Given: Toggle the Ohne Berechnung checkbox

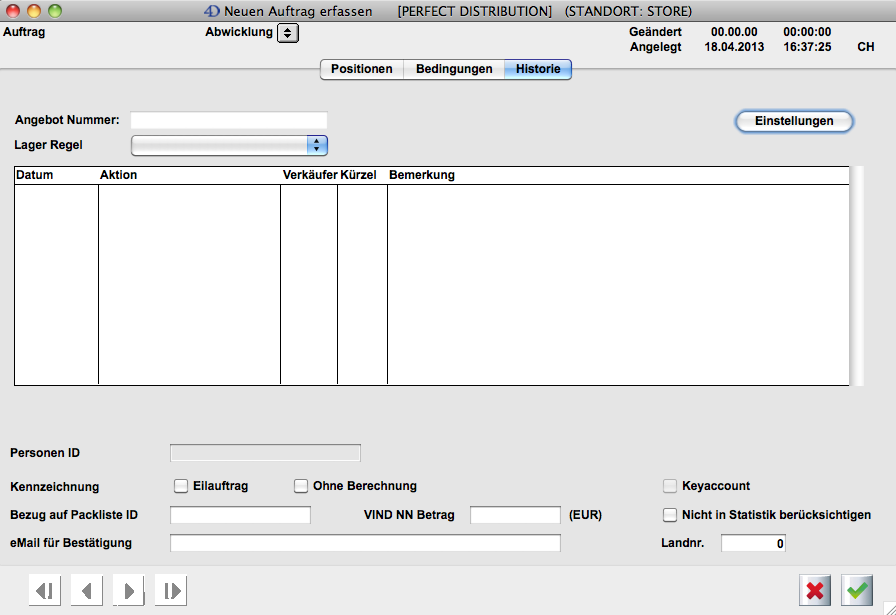Looking at the screenshot, I should coord(301,486).
